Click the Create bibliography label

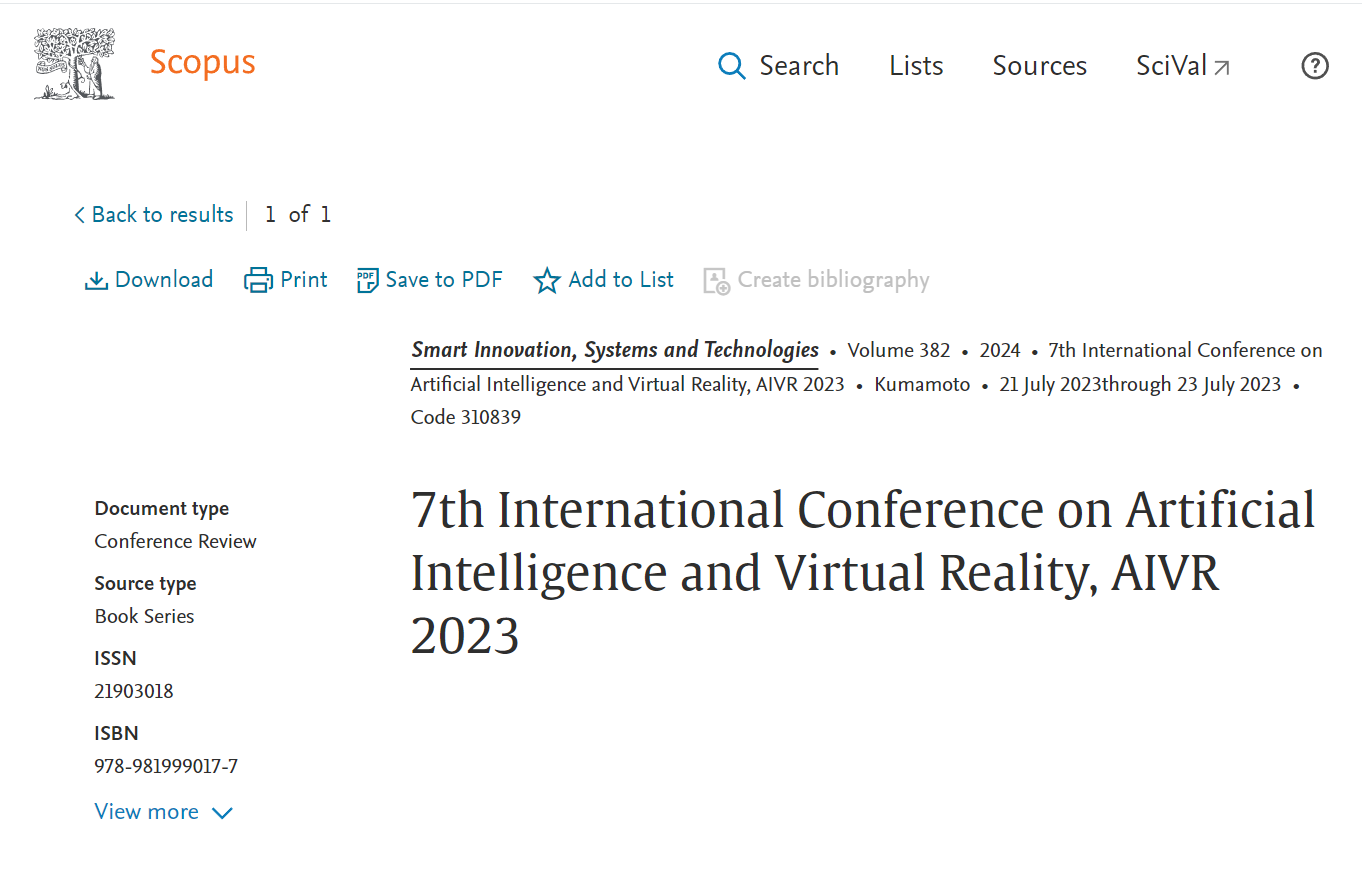[x=833, y=280]
